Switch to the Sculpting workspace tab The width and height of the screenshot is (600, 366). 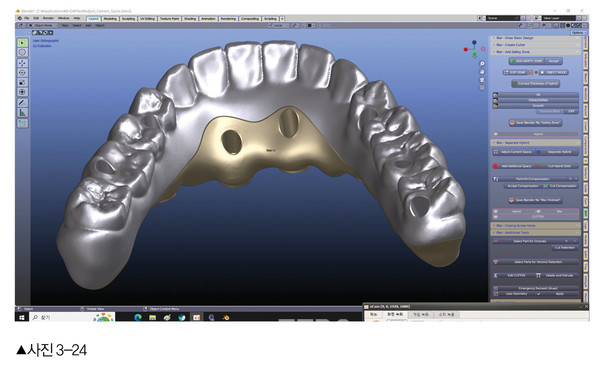point(128,18)
